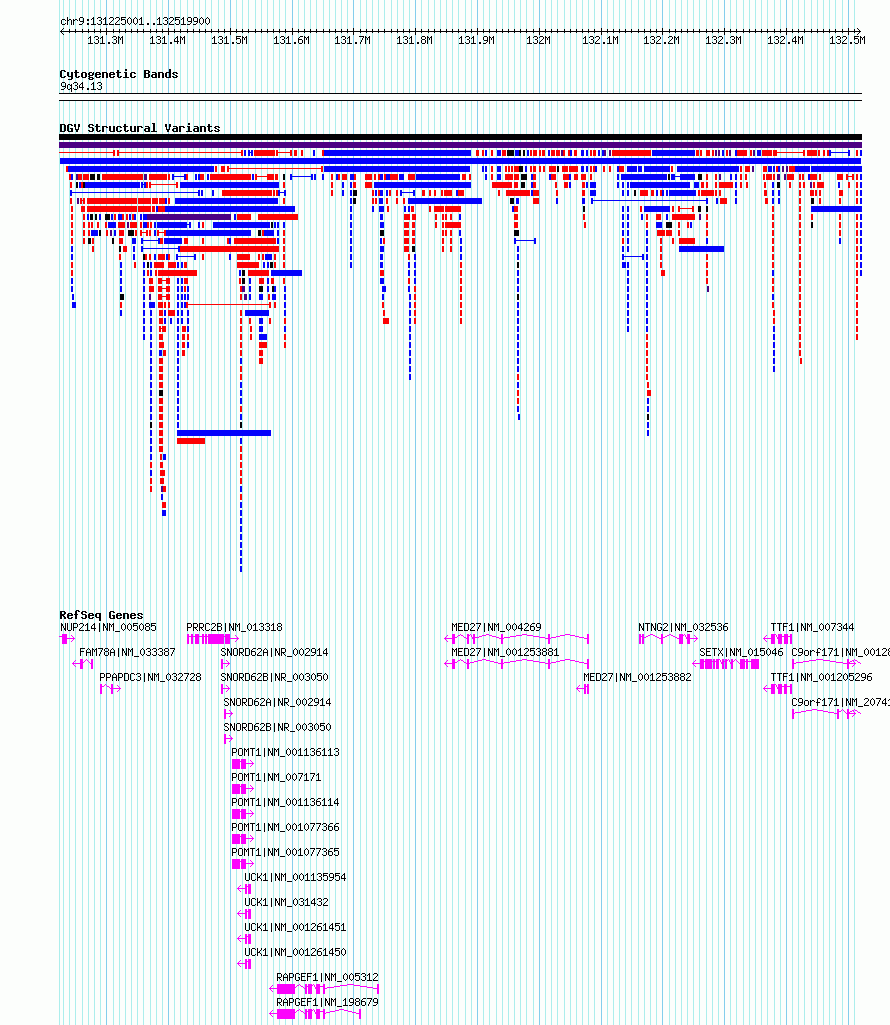This screenshot has width=890, height=1025.
Task: Click the 131.5M mark on the ruler
Action: click(x=229, y=41)
